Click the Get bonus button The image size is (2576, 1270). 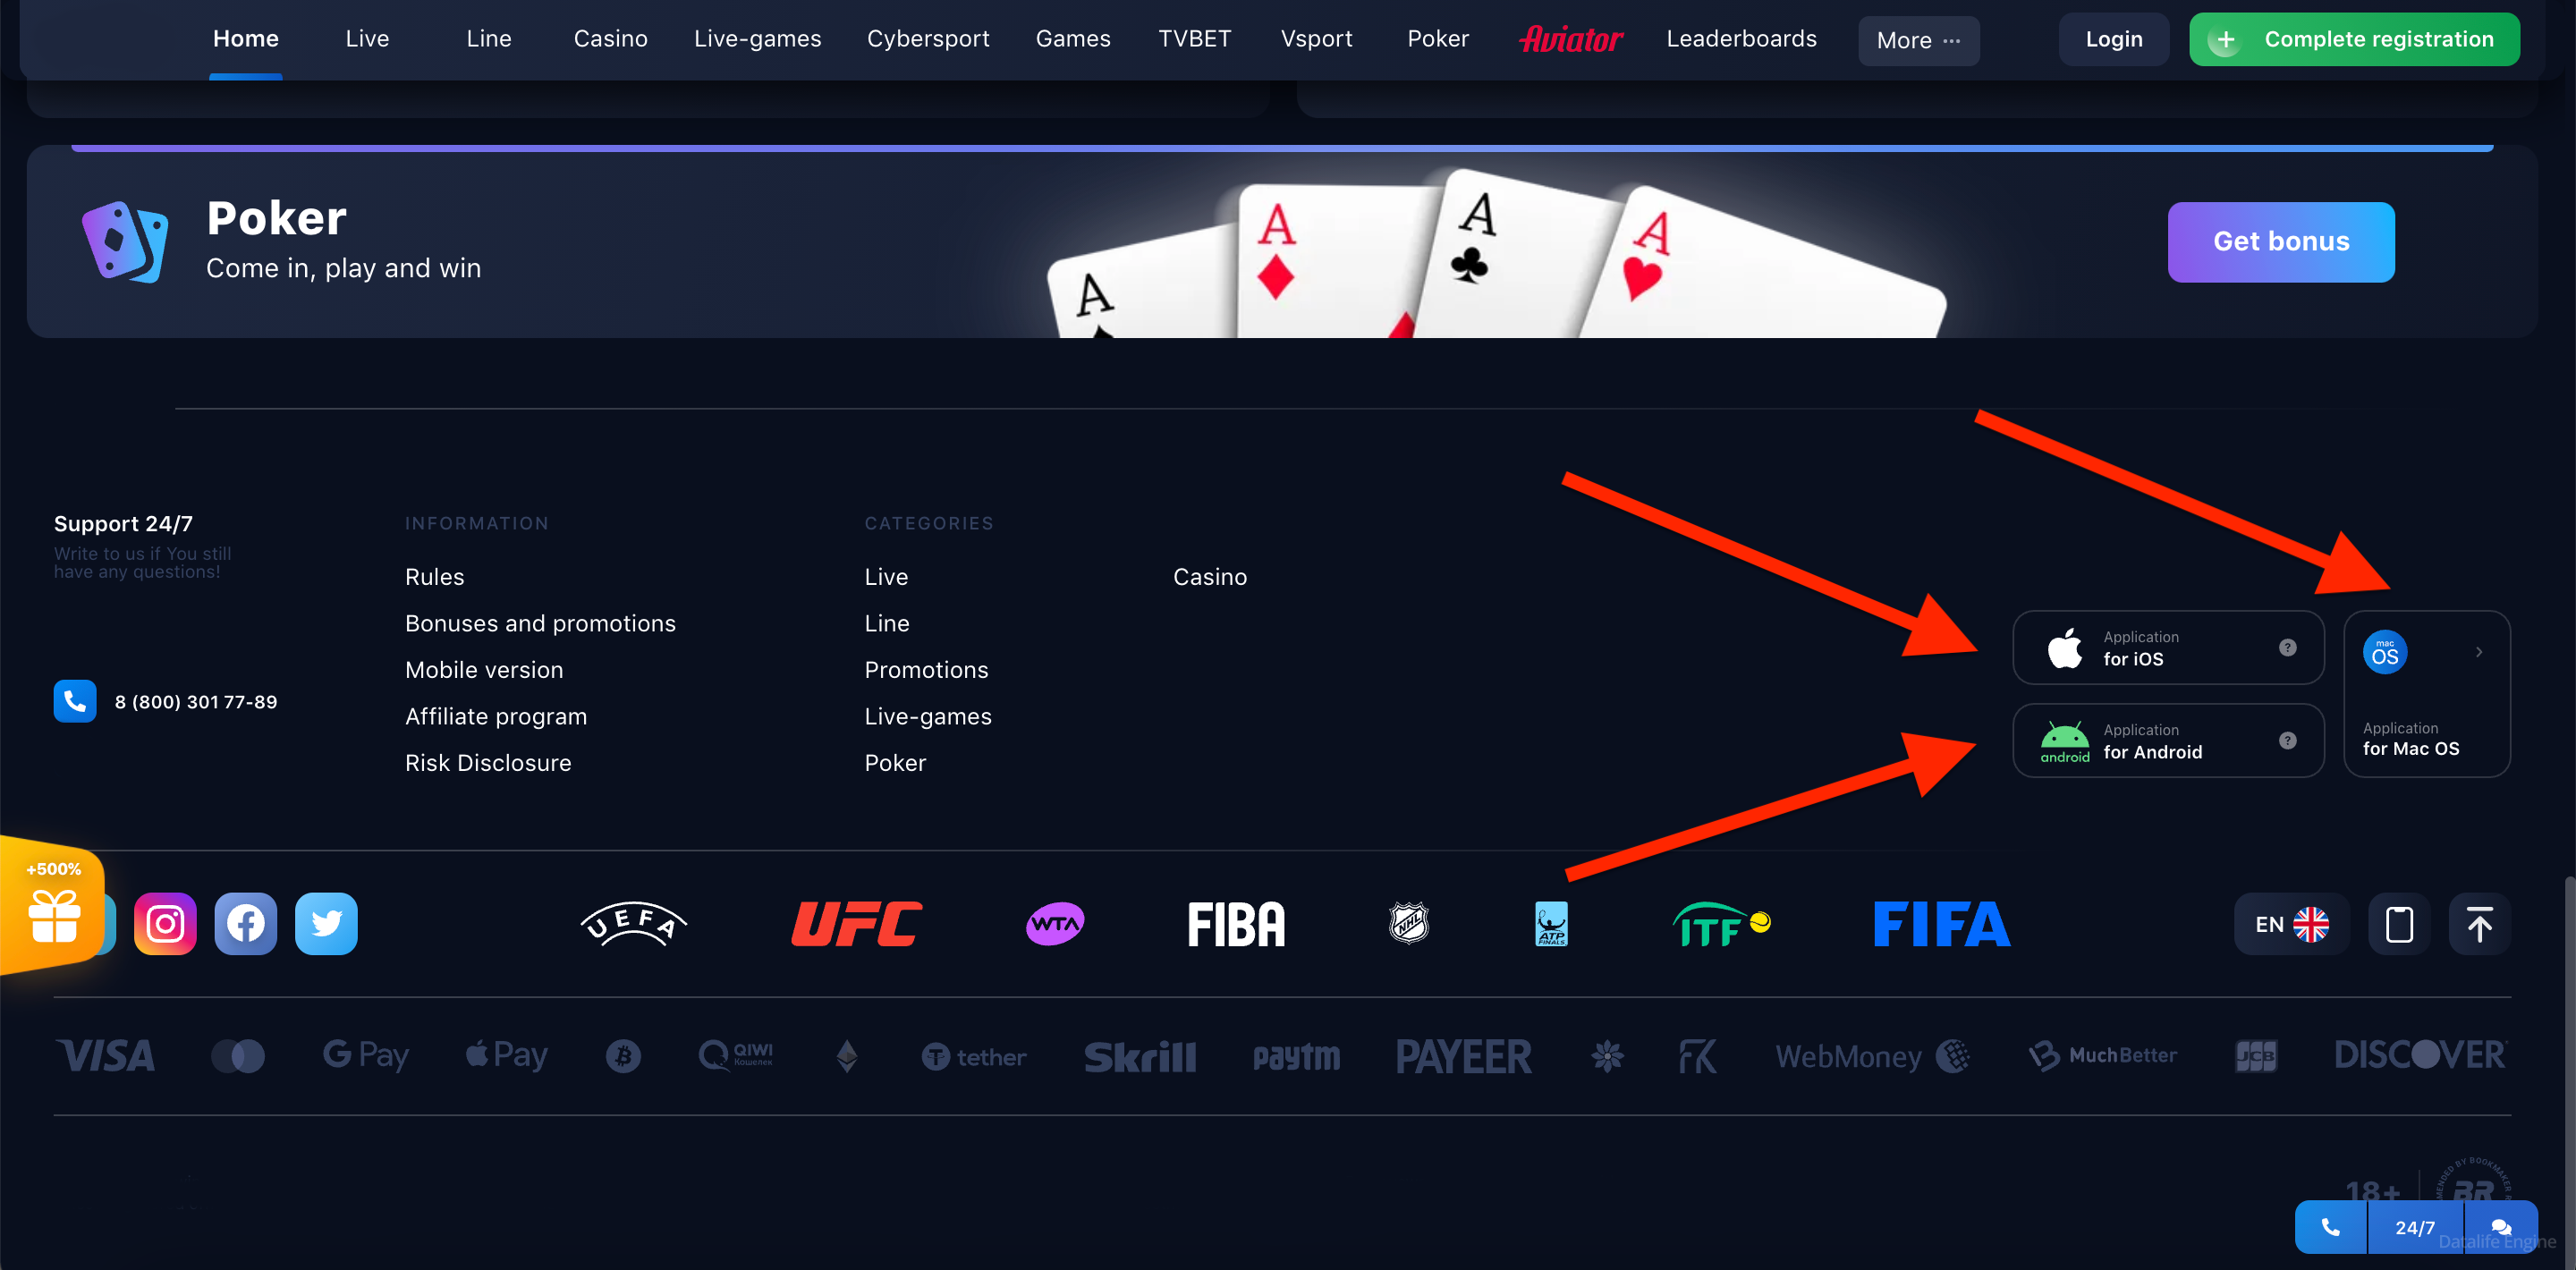[2282, 241]
